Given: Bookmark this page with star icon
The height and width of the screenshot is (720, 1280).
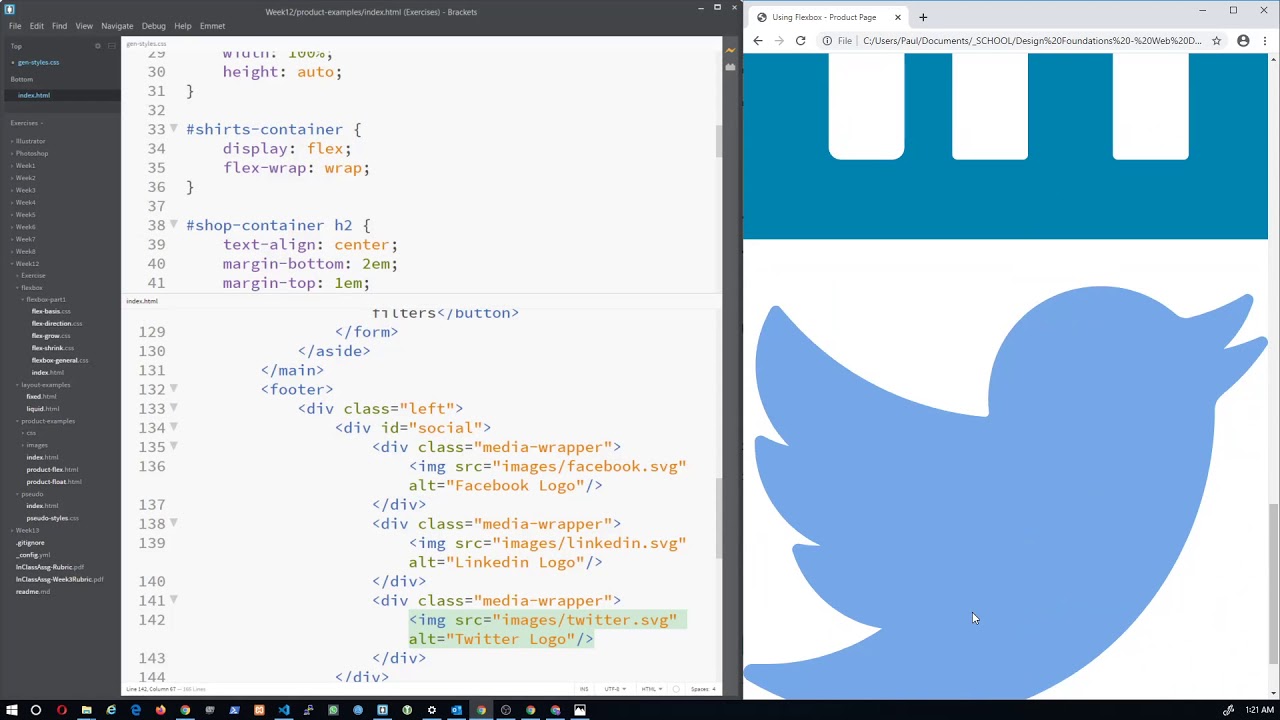Looking at the screenshot, I should coord(1216,41).
